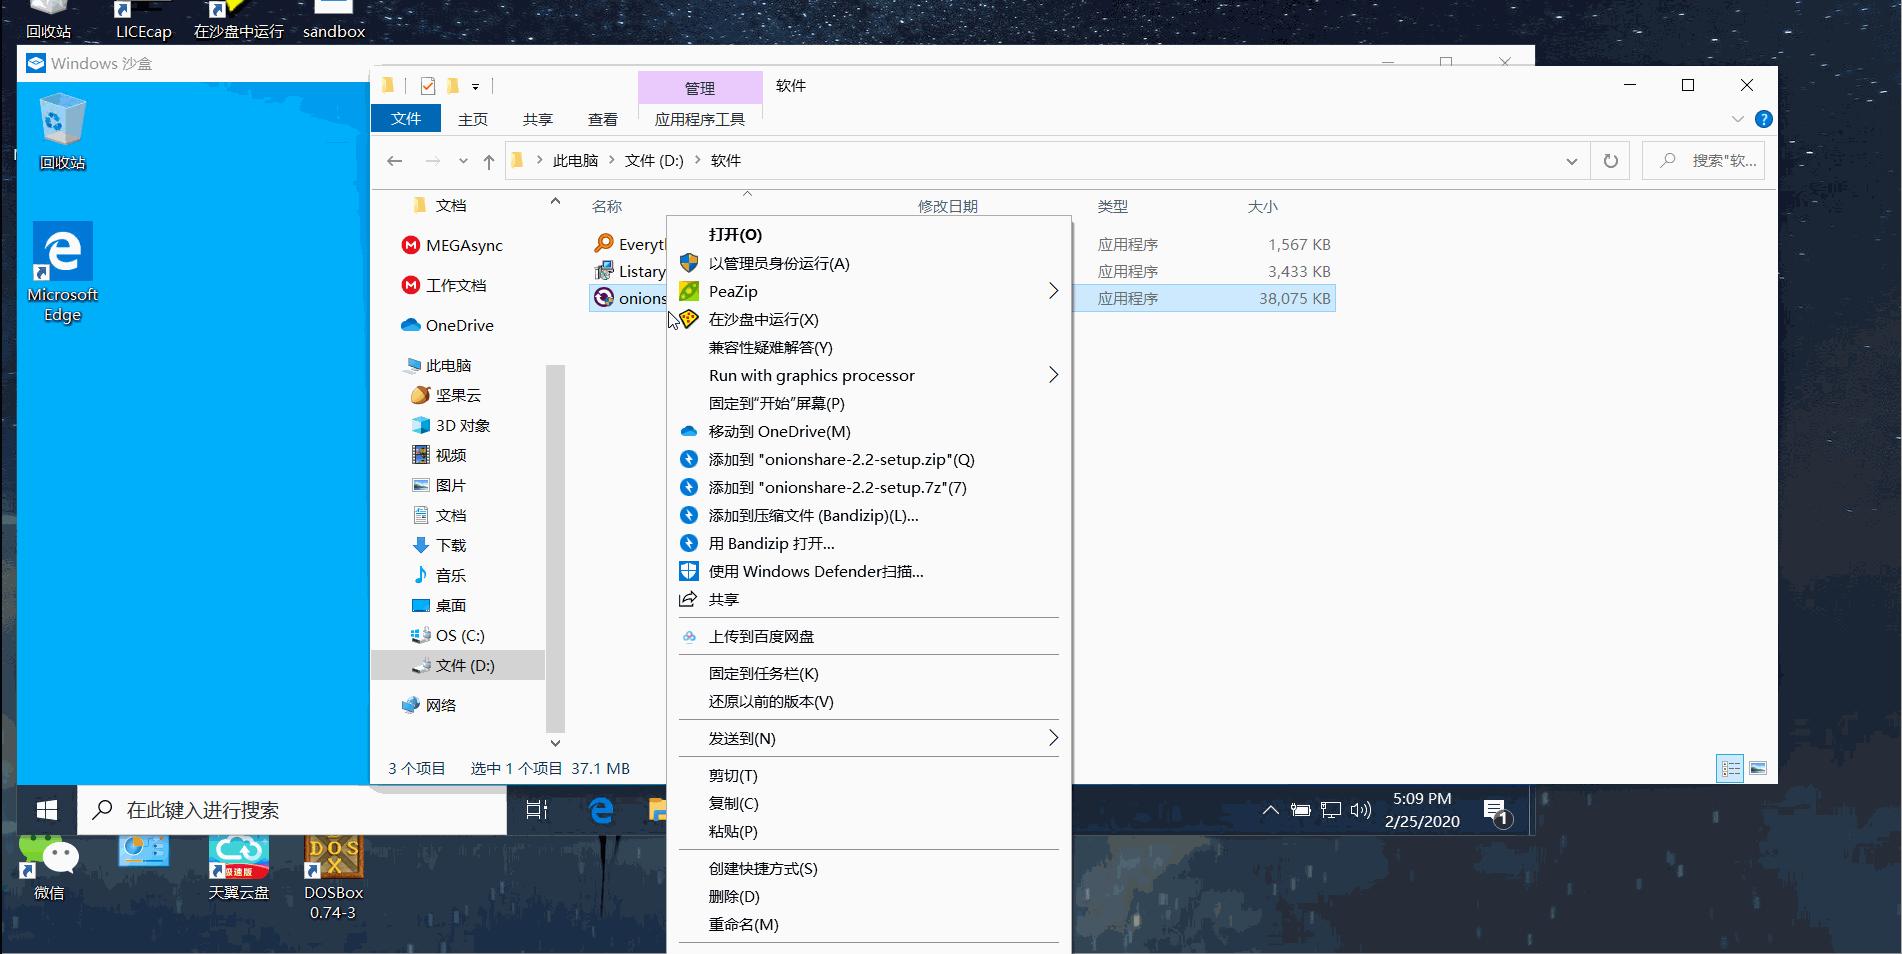The width and height of the screenshot is (1902, 954).
Task: Navigate up using the up-arrow button
Action: click(487, 160)
